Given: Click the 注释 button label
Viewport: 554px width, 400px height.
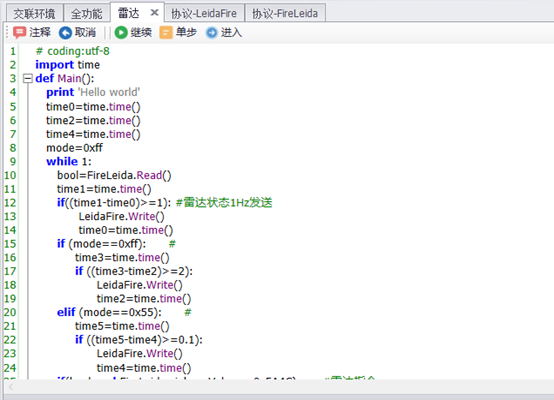Looking at the screenshot, I should 40,33.
